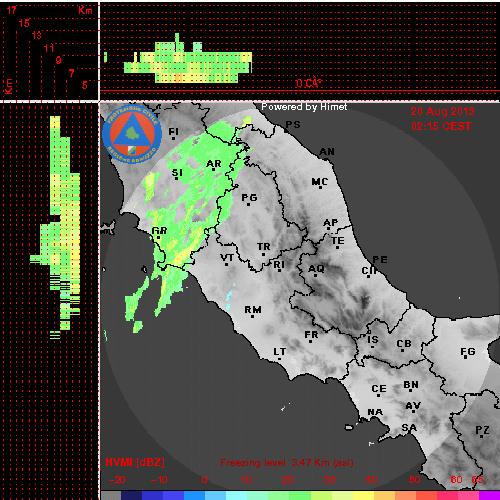The height and width of the screenshot is (500, 500).
Task: Click the PG city label on map
Action: pyautogui.click(x=249, y=198)
